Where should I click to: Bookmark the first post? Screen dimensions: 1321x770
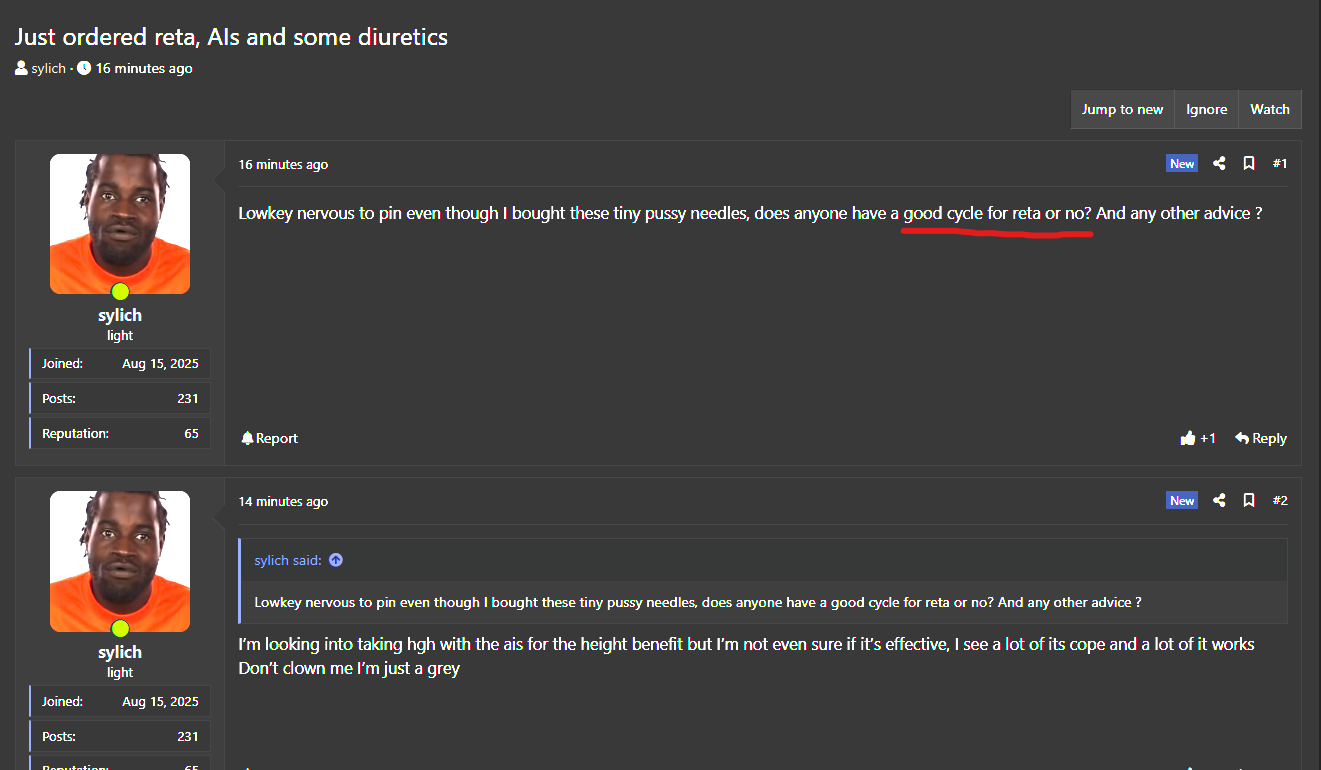(1249, 163)
